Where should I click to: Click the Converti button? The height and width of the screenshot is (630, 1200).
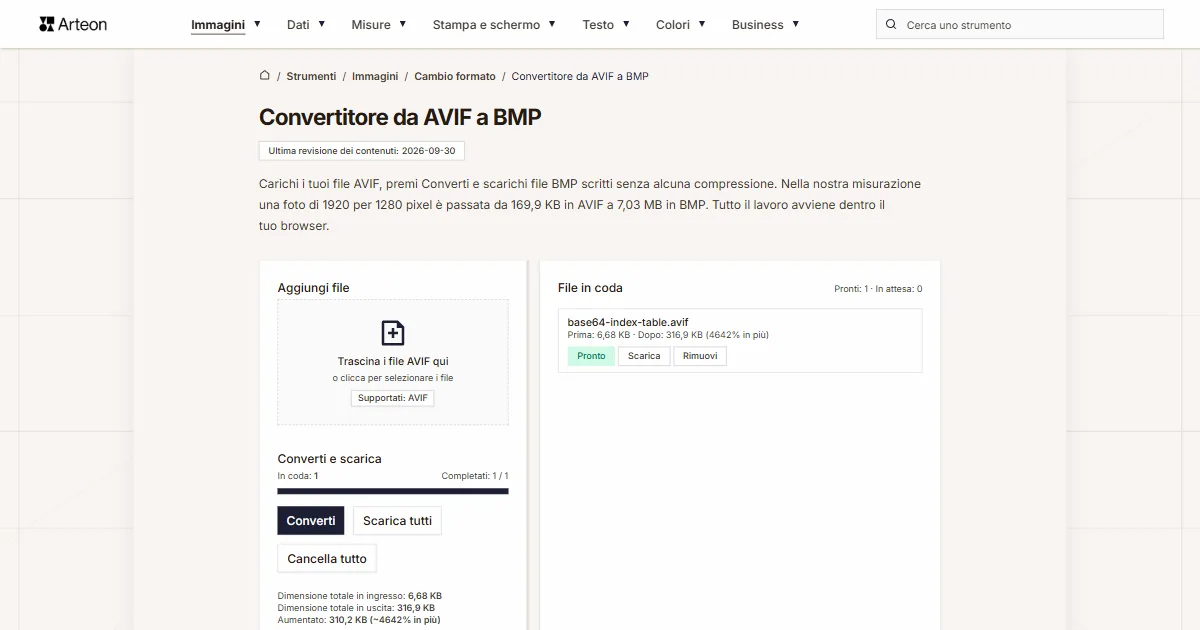(x=311, y=521)
